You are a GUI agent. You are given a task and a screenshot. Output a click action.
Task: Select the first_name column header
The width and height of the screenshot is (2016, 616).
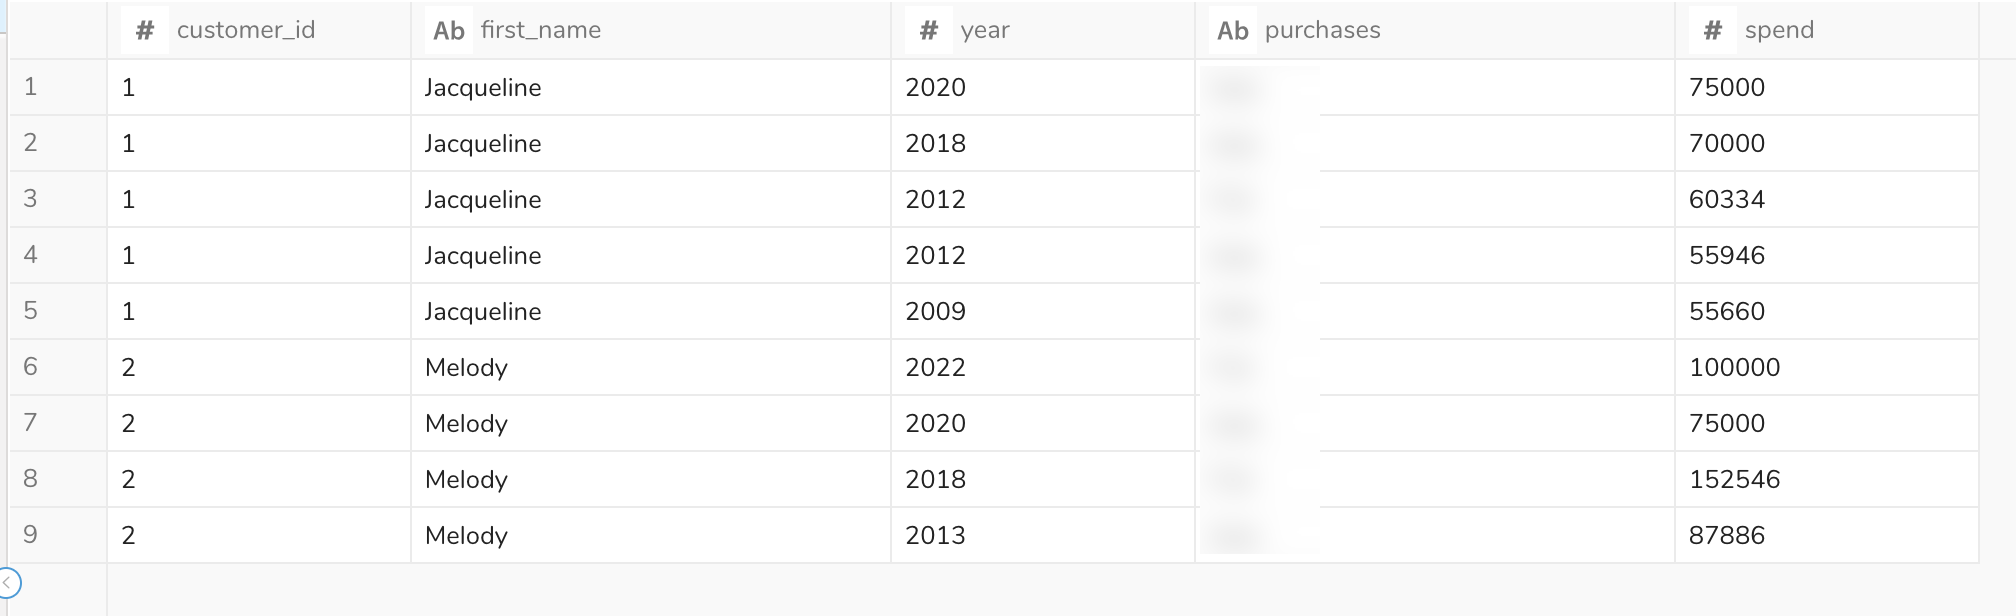click(541, 31)
